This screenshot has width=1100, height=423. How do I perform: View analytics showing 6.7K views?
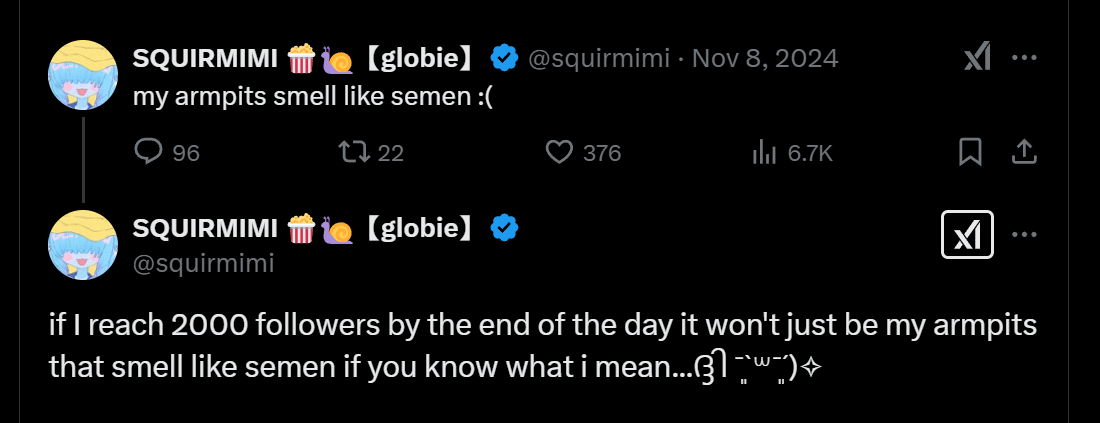764,152
